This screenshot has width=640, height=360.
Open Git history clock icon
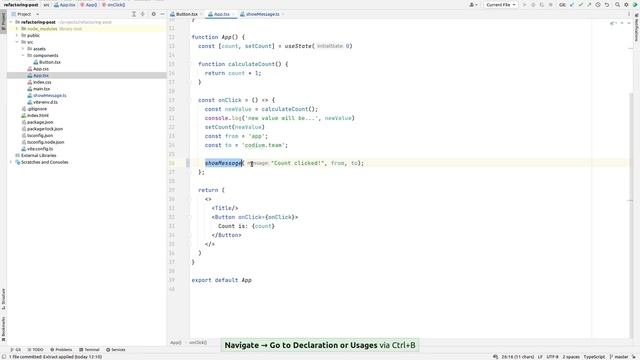point(598,5)
